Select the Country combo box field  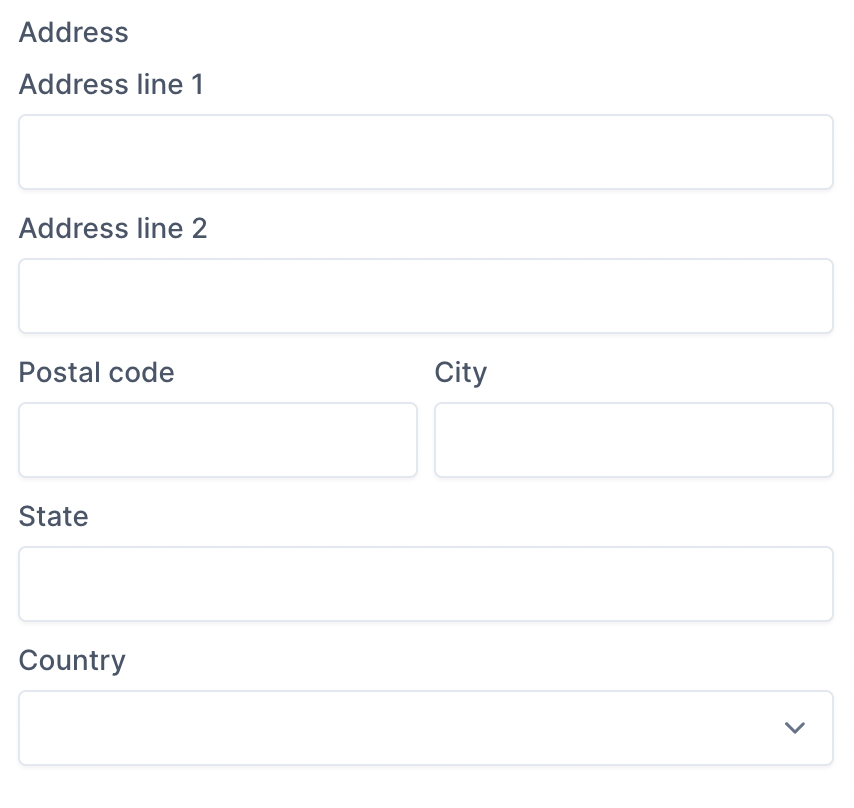coord(426,727)
